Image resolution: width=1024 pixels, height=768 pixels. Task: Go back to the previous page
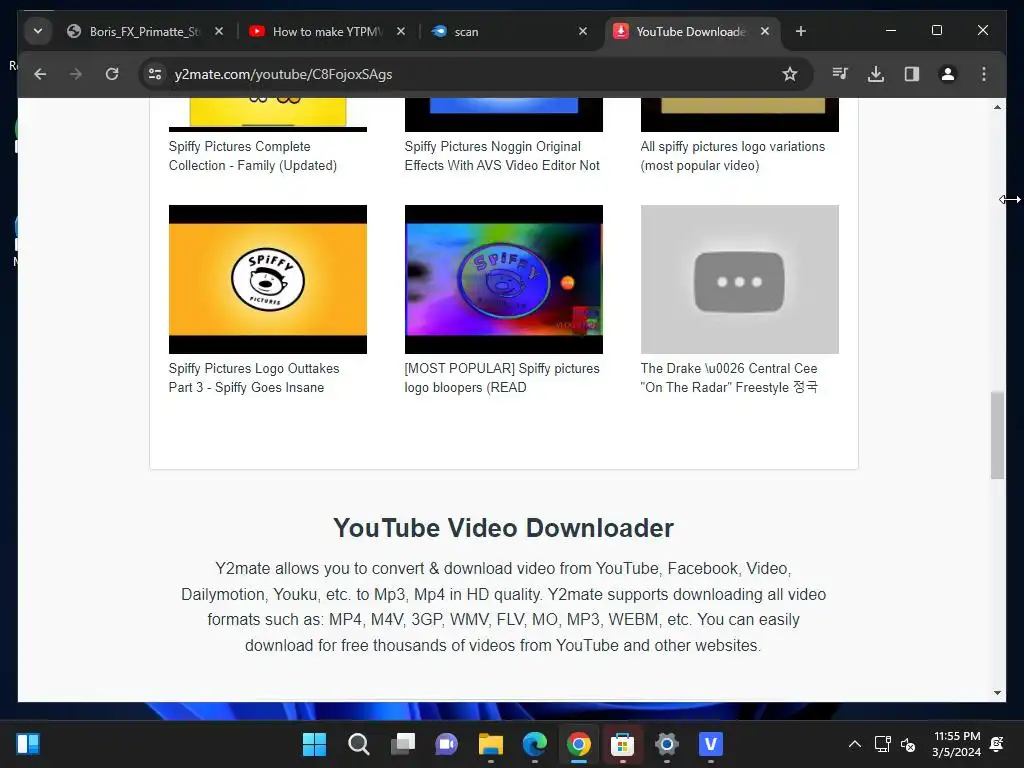40,74
